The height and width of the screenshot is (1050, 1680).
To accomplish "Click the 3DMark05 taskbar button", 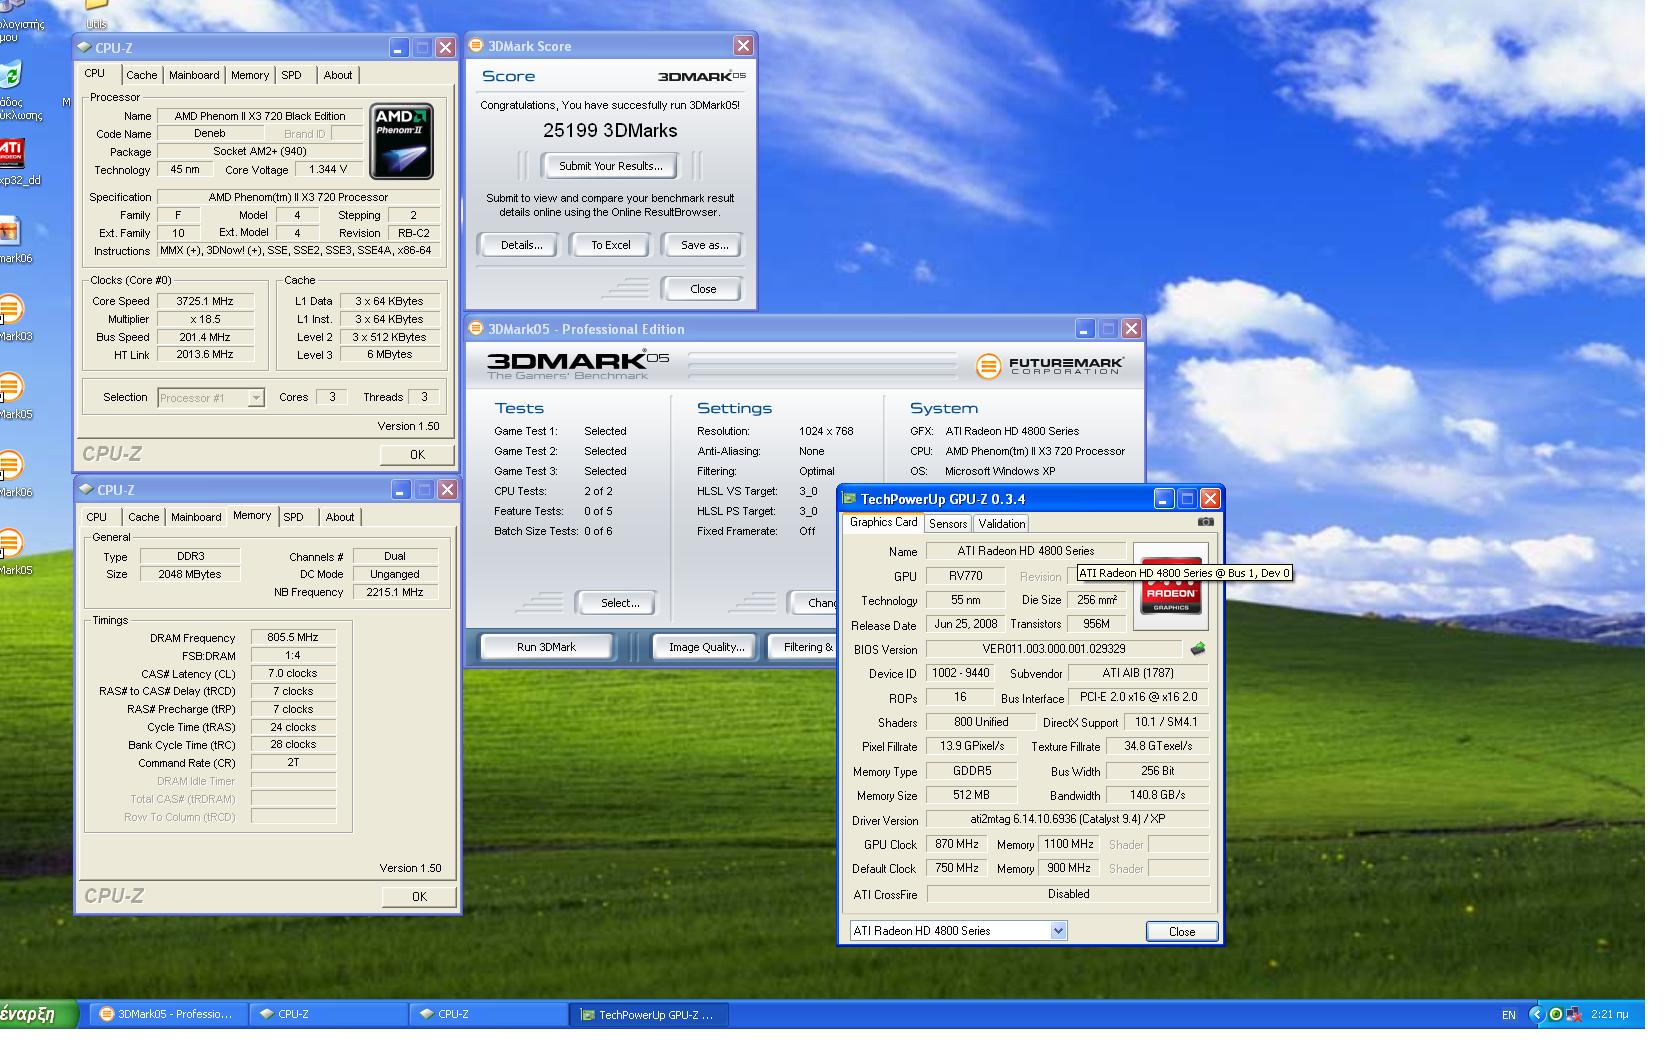I will pyautogui.click(x=167, y=1014).
